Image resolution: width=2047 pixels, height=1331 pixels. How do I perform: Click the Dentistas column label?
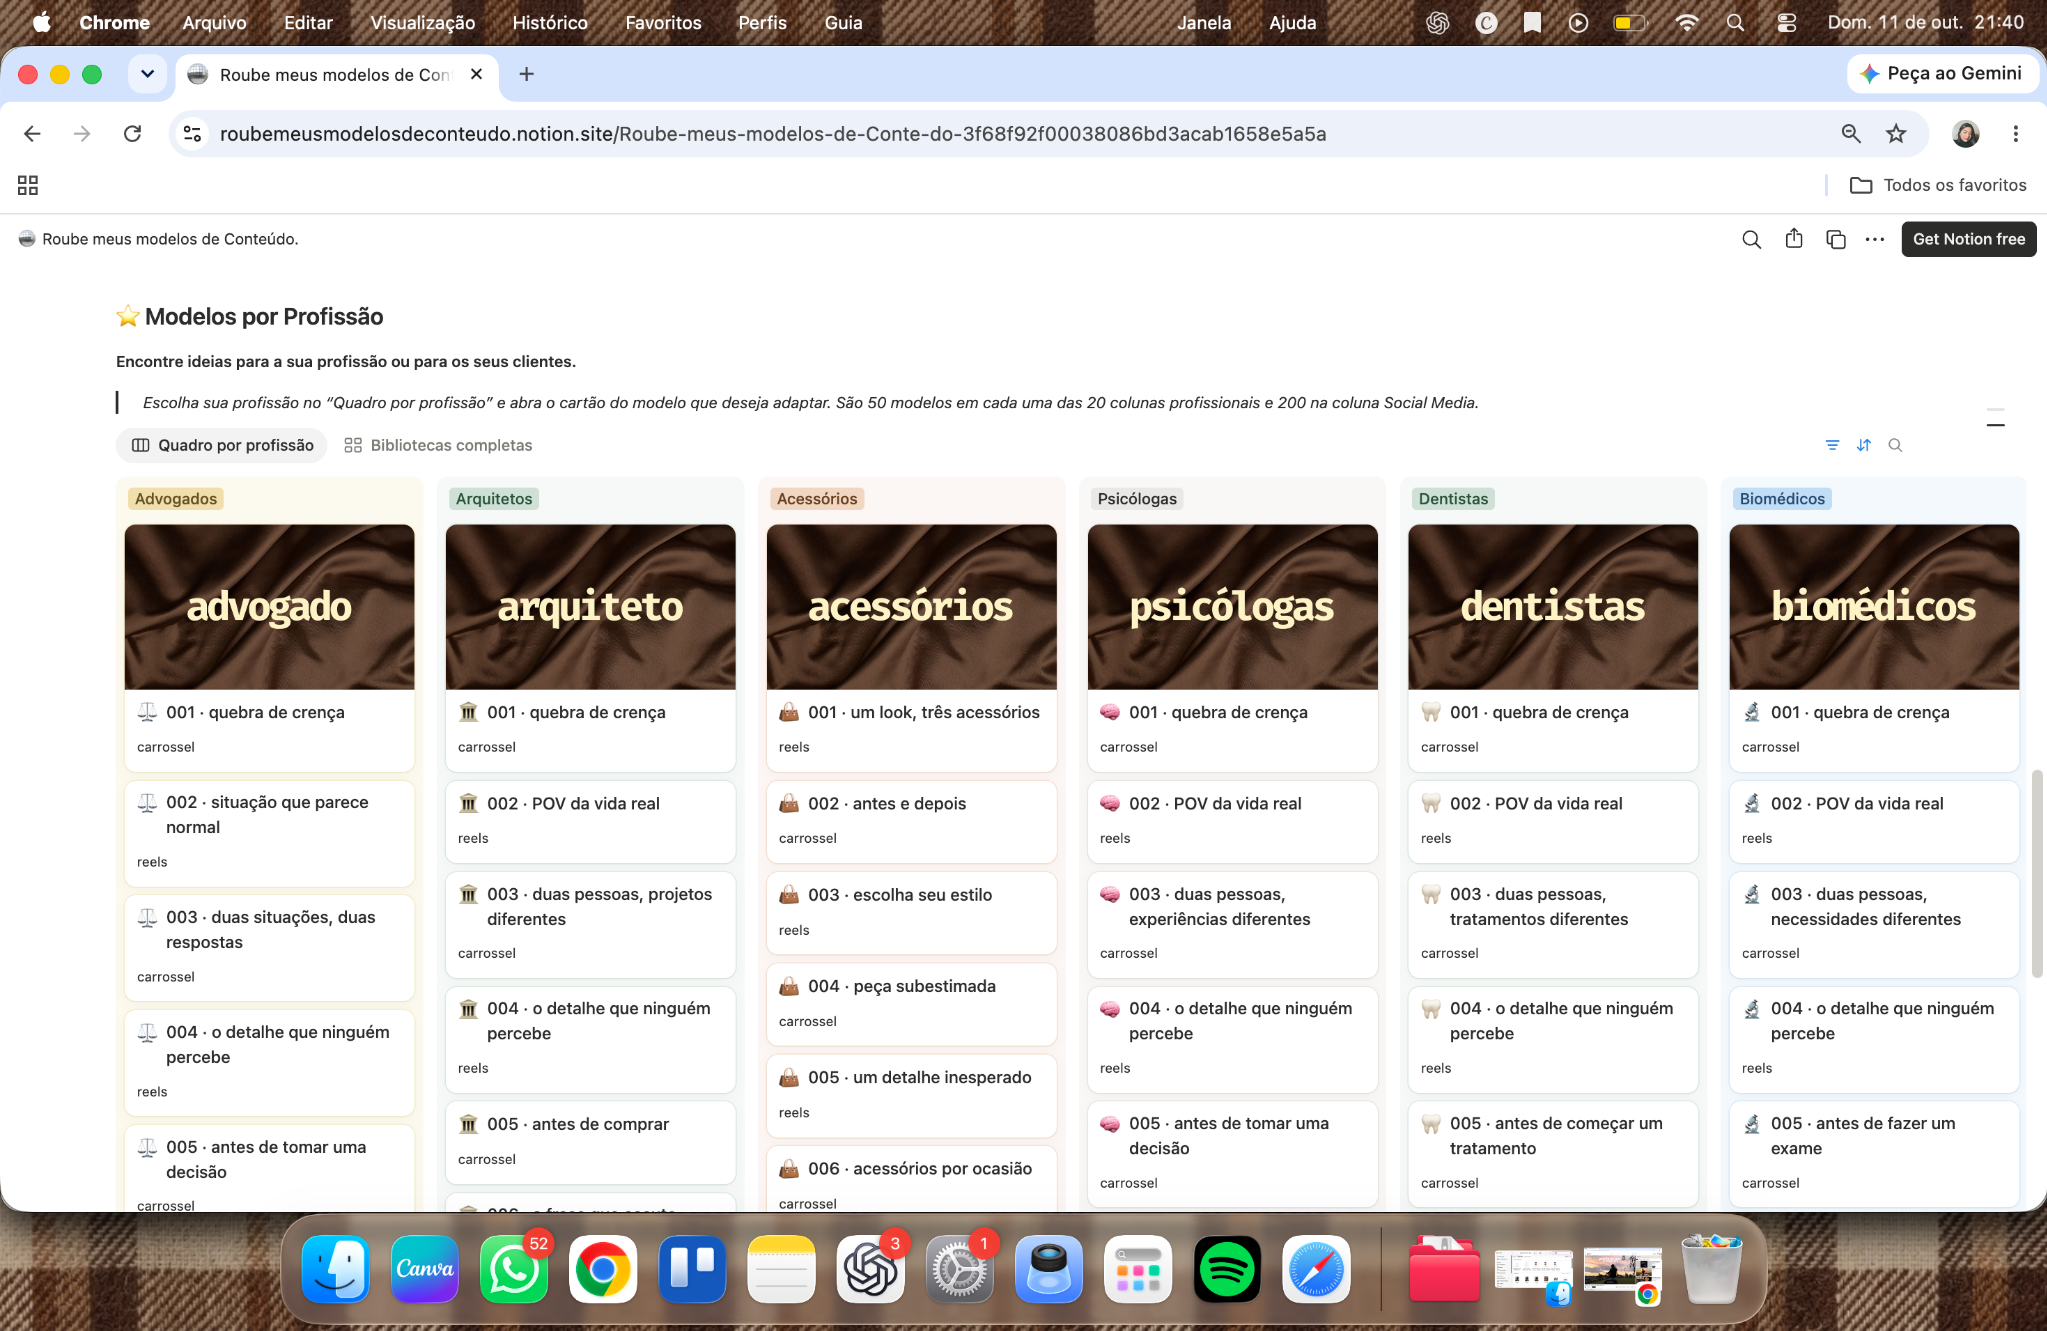(x=1453, y=499)
